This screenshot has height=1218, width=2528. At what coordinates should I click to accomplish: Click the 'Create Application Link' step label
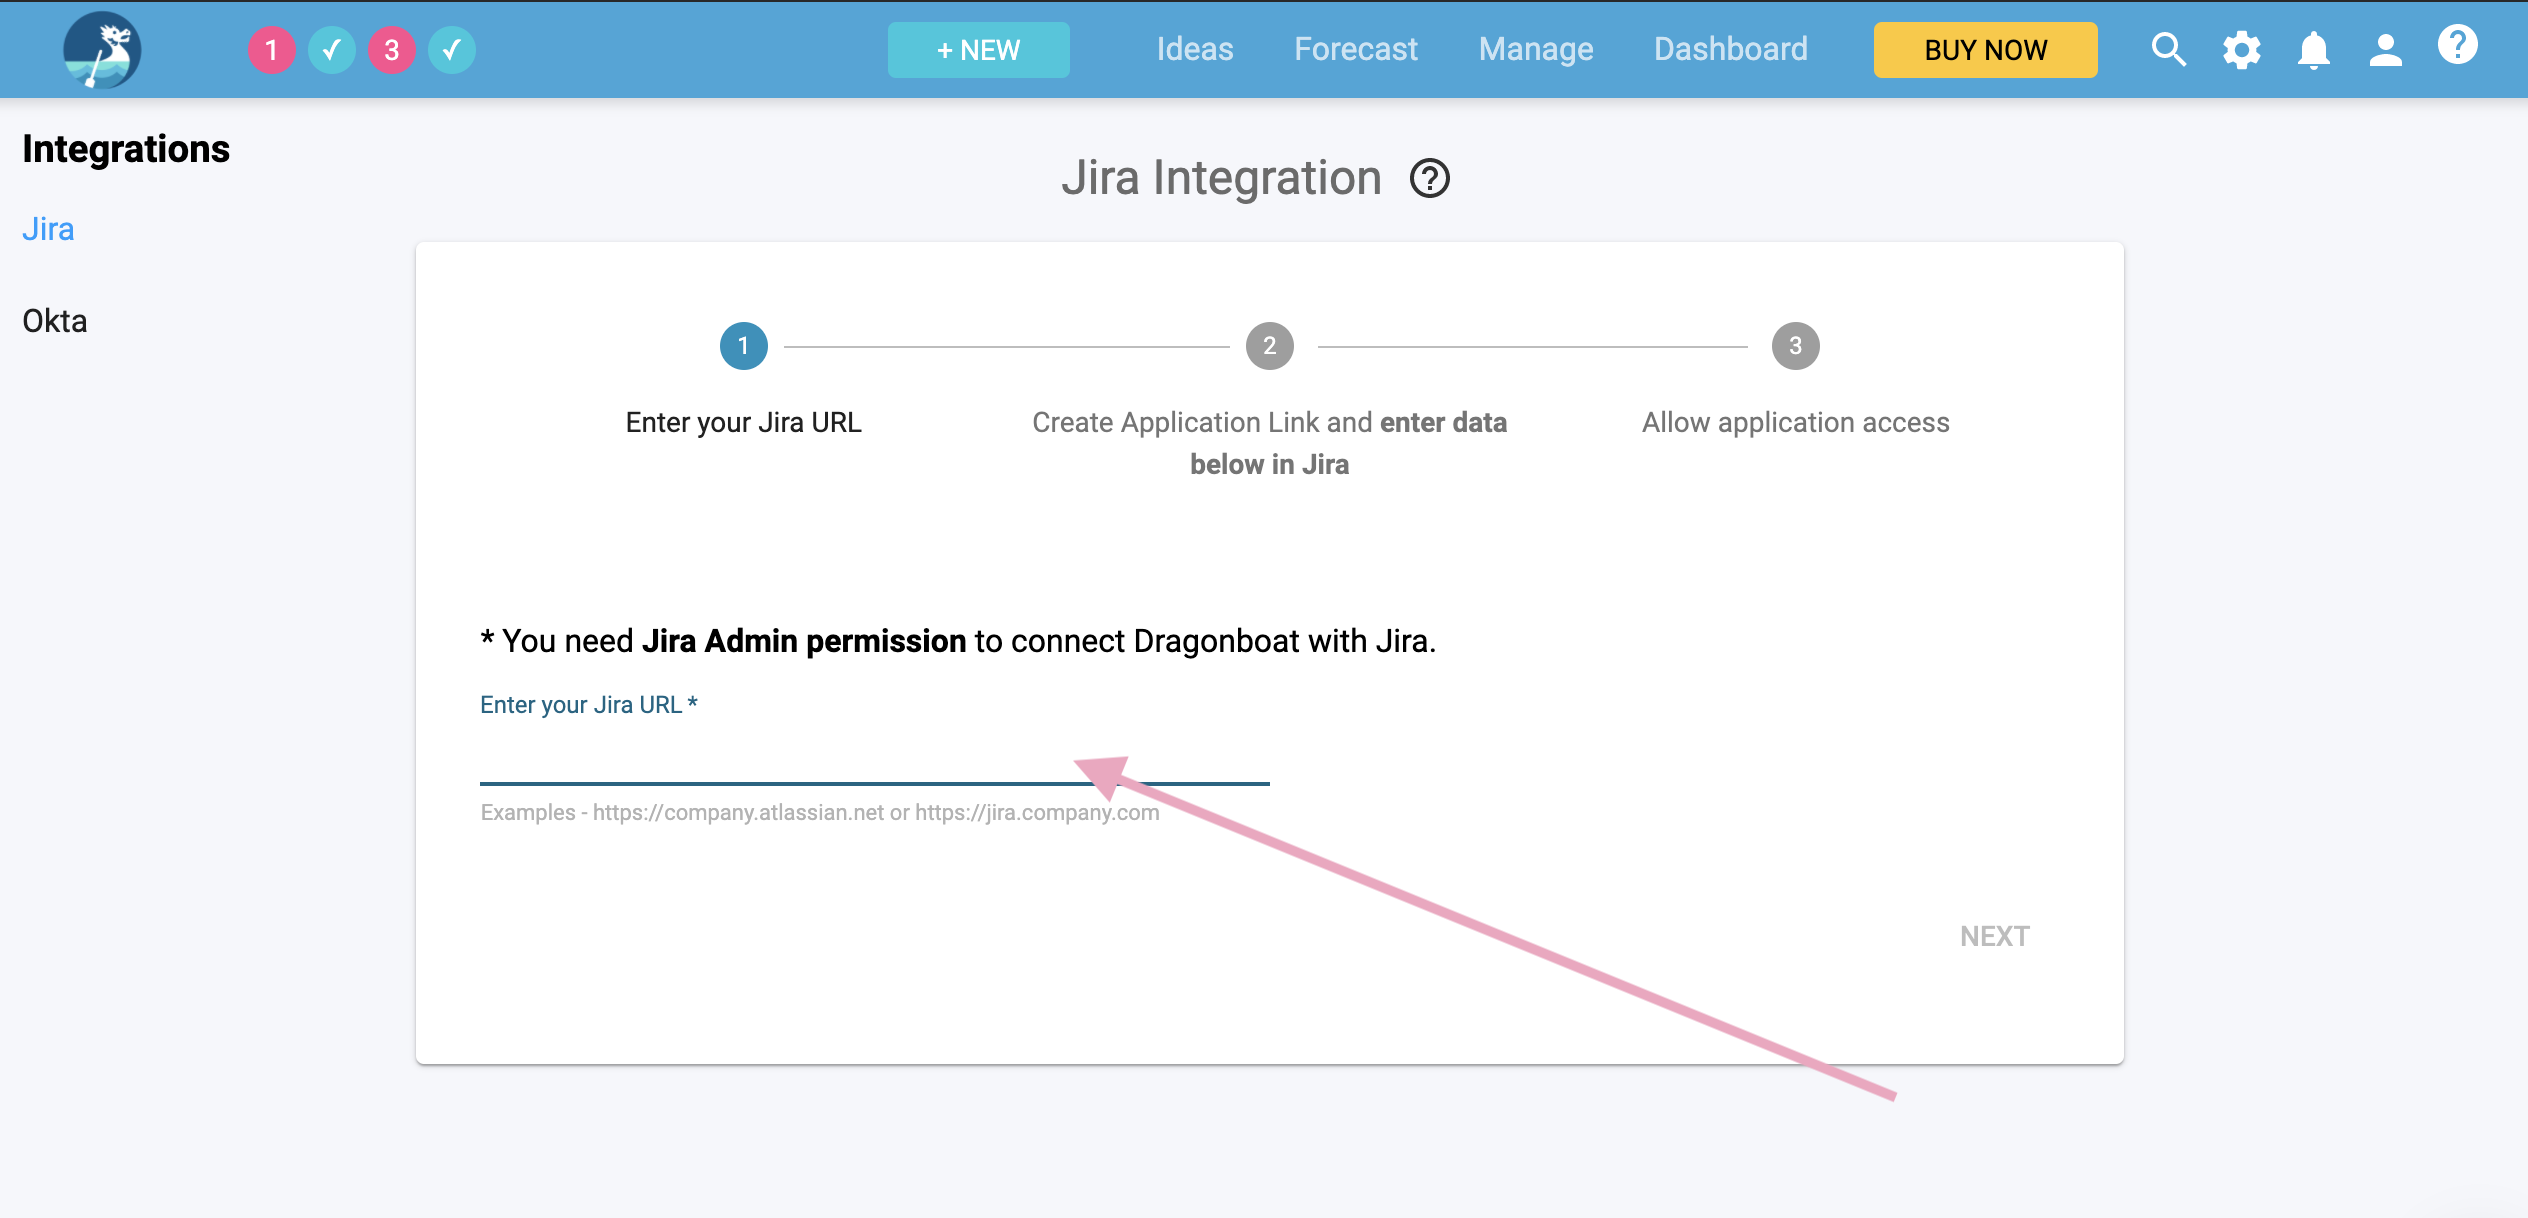point(1269,443)
